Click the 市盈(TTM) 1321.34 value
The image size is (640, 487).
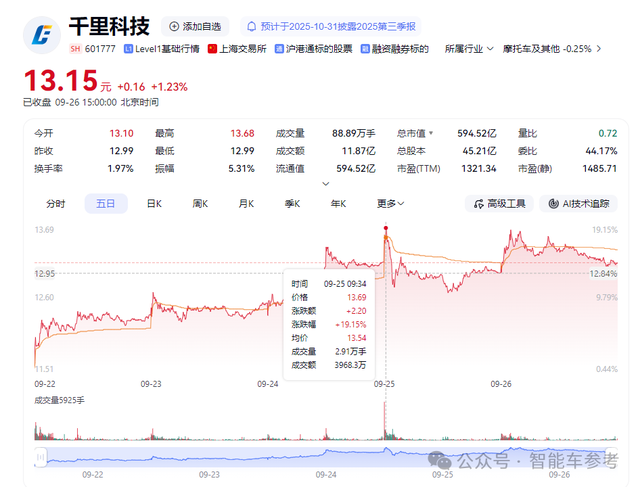click(479, 169)
